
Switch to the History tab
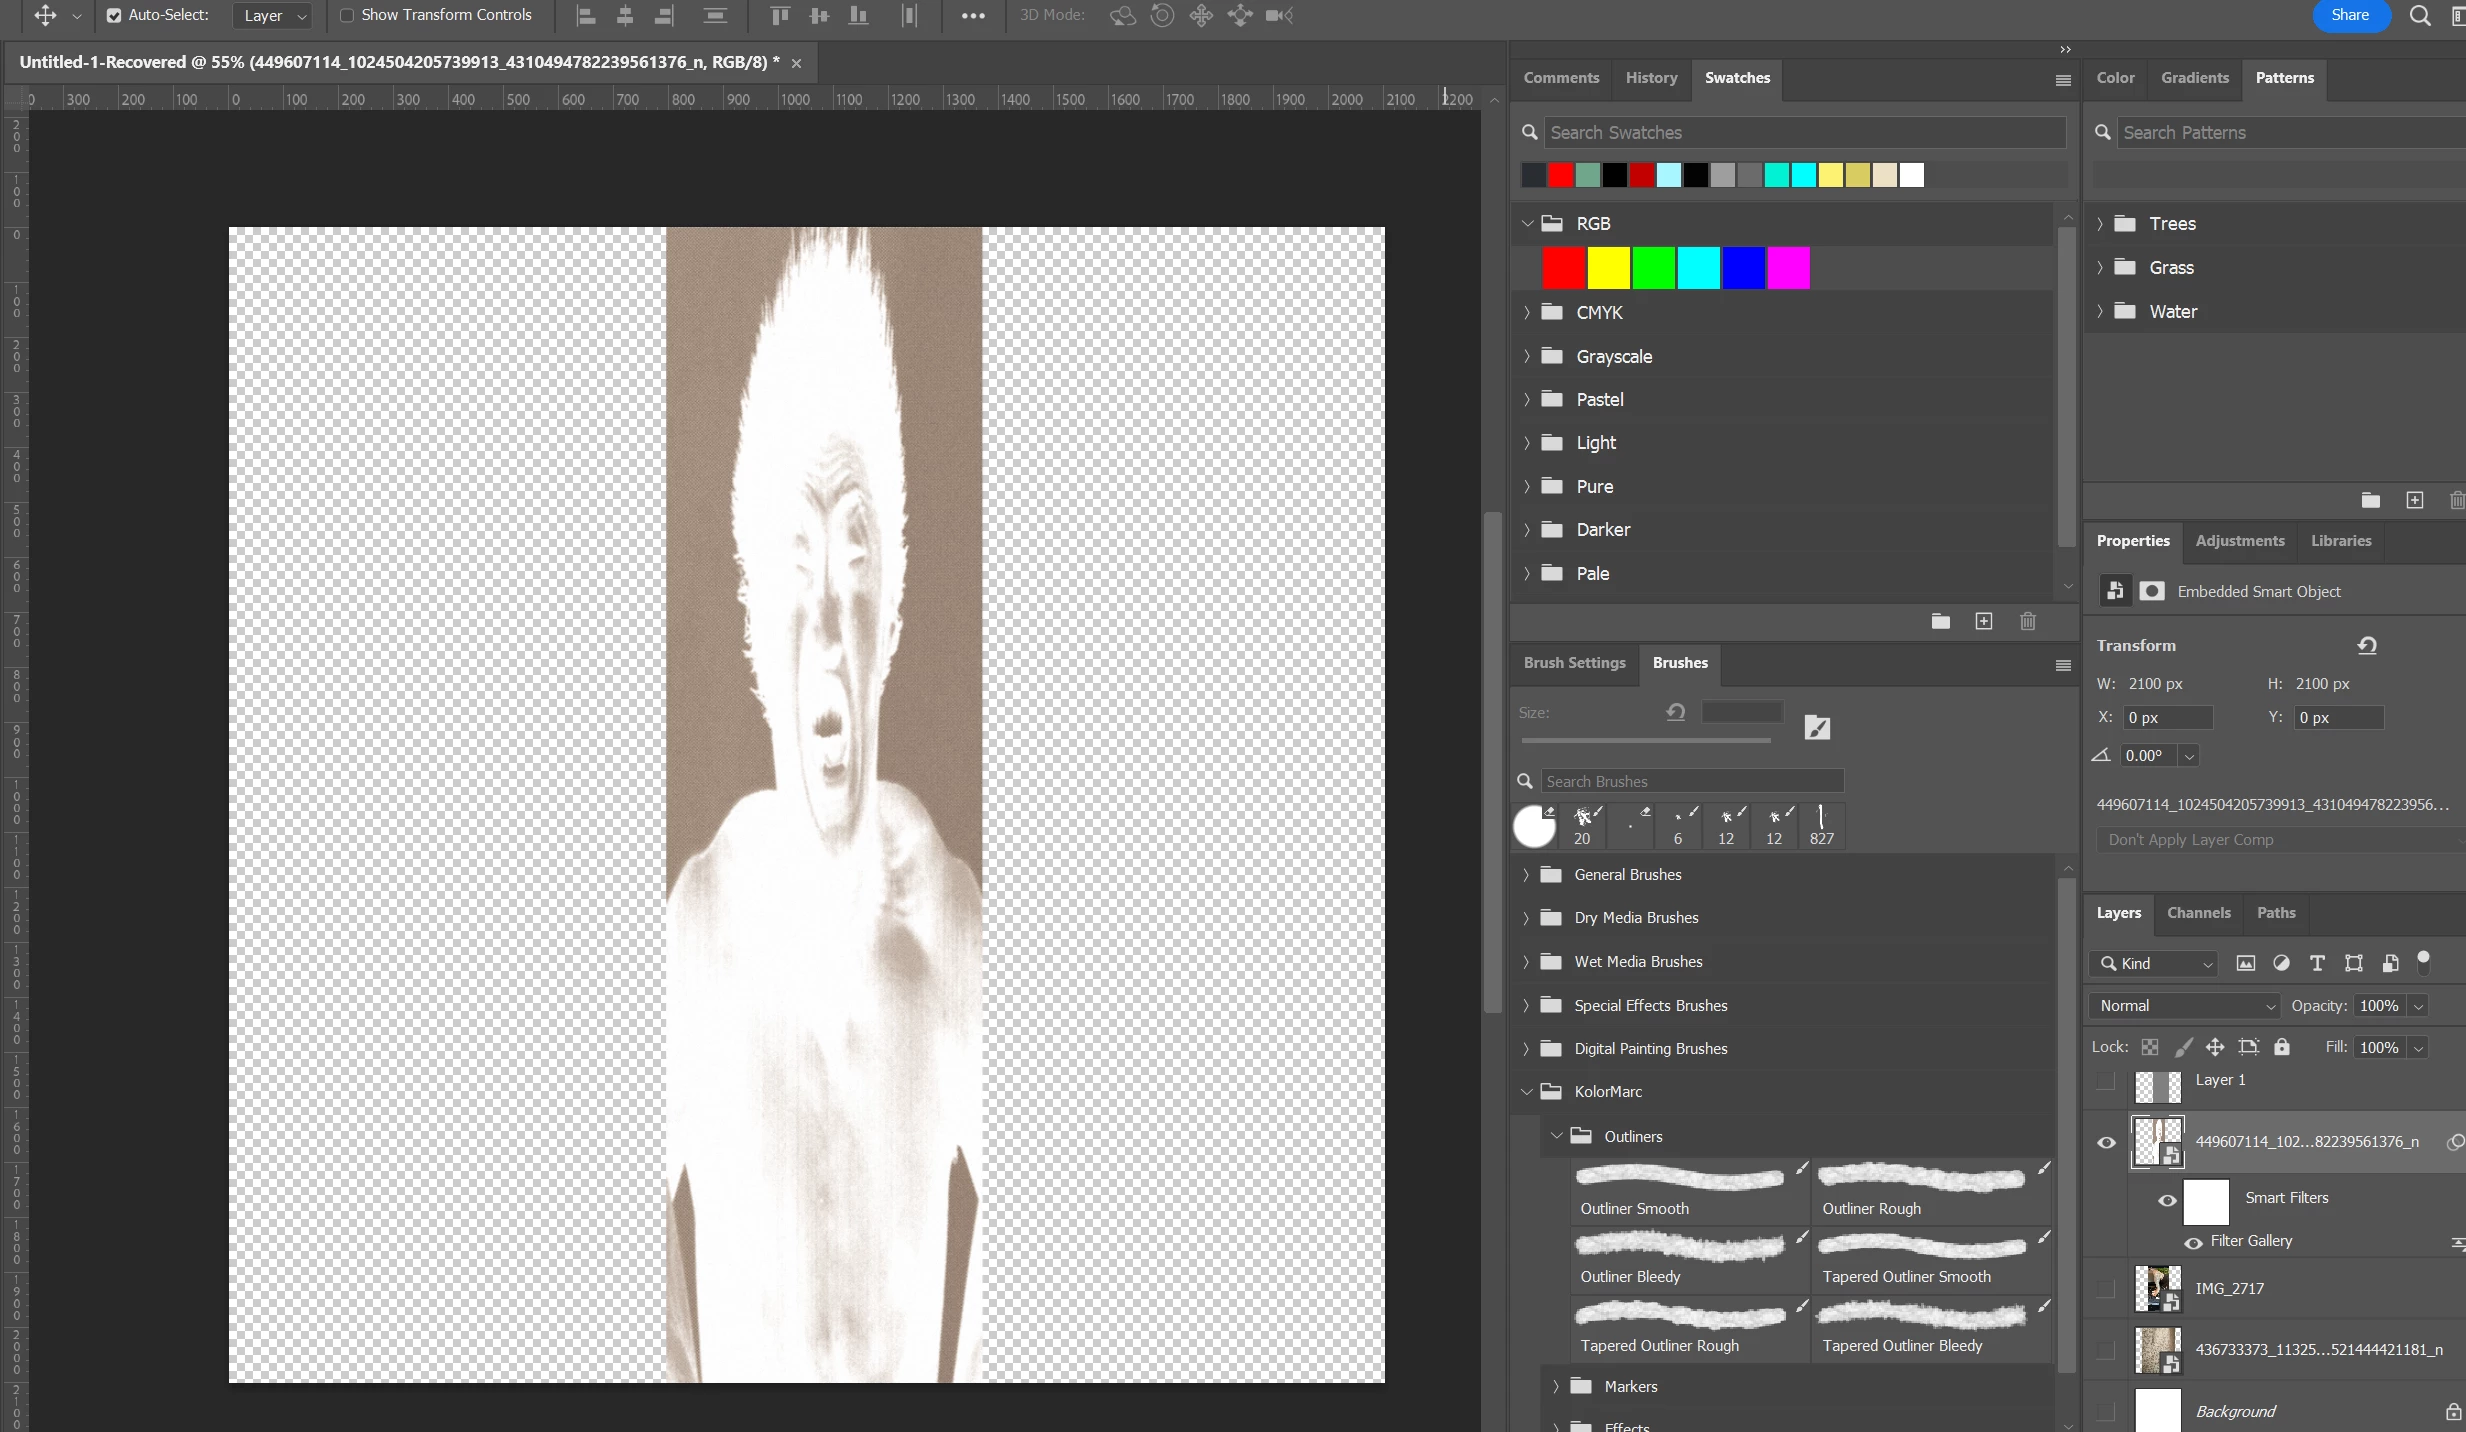click(x=1651, y=77)
